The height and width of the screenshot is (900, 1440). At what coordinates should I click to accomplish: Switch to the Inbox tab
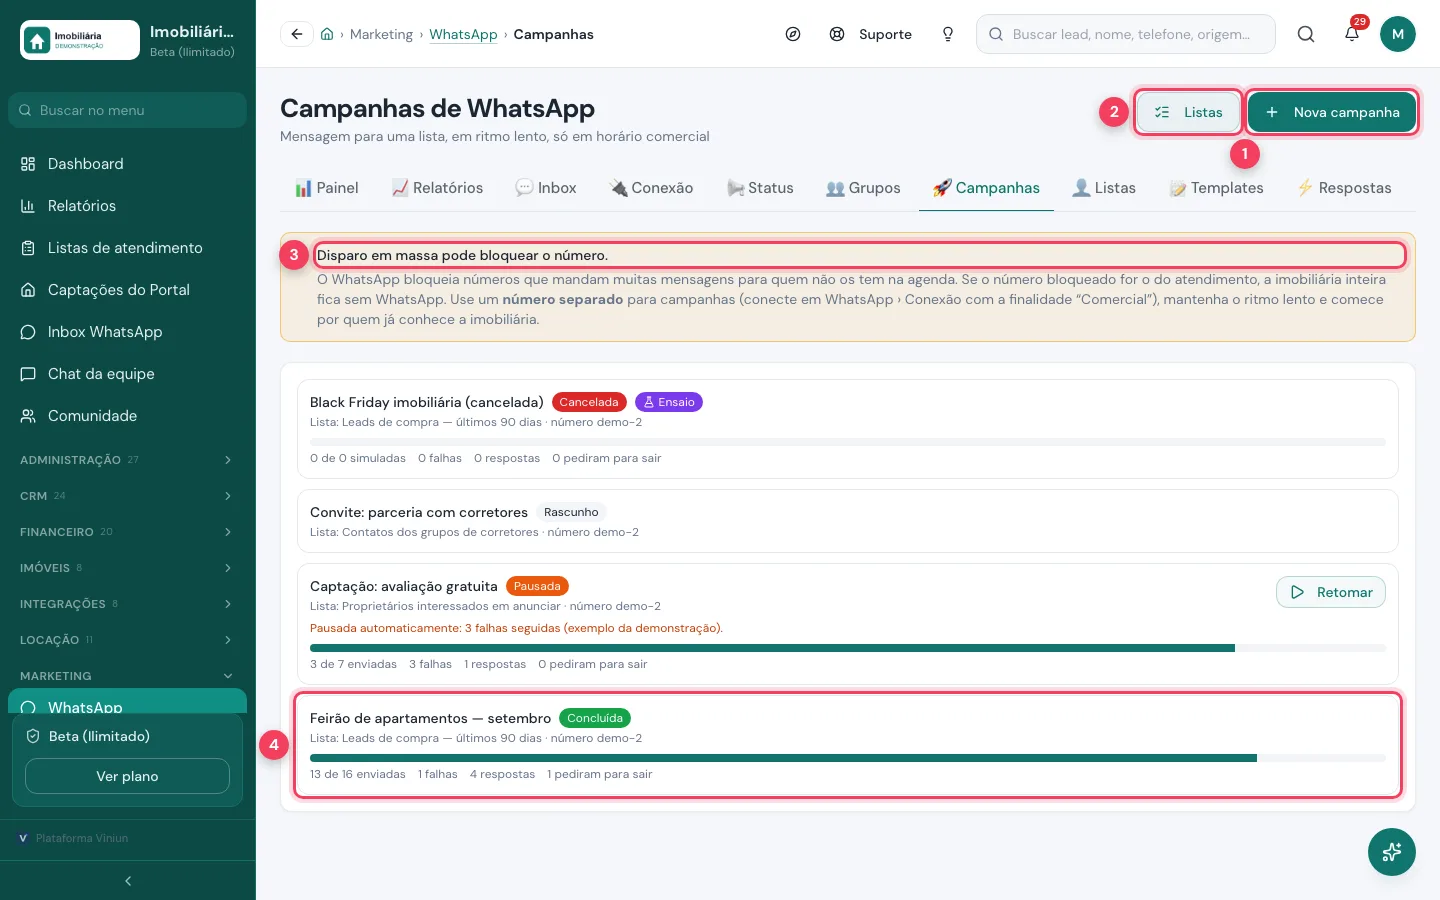coord(546,188)
